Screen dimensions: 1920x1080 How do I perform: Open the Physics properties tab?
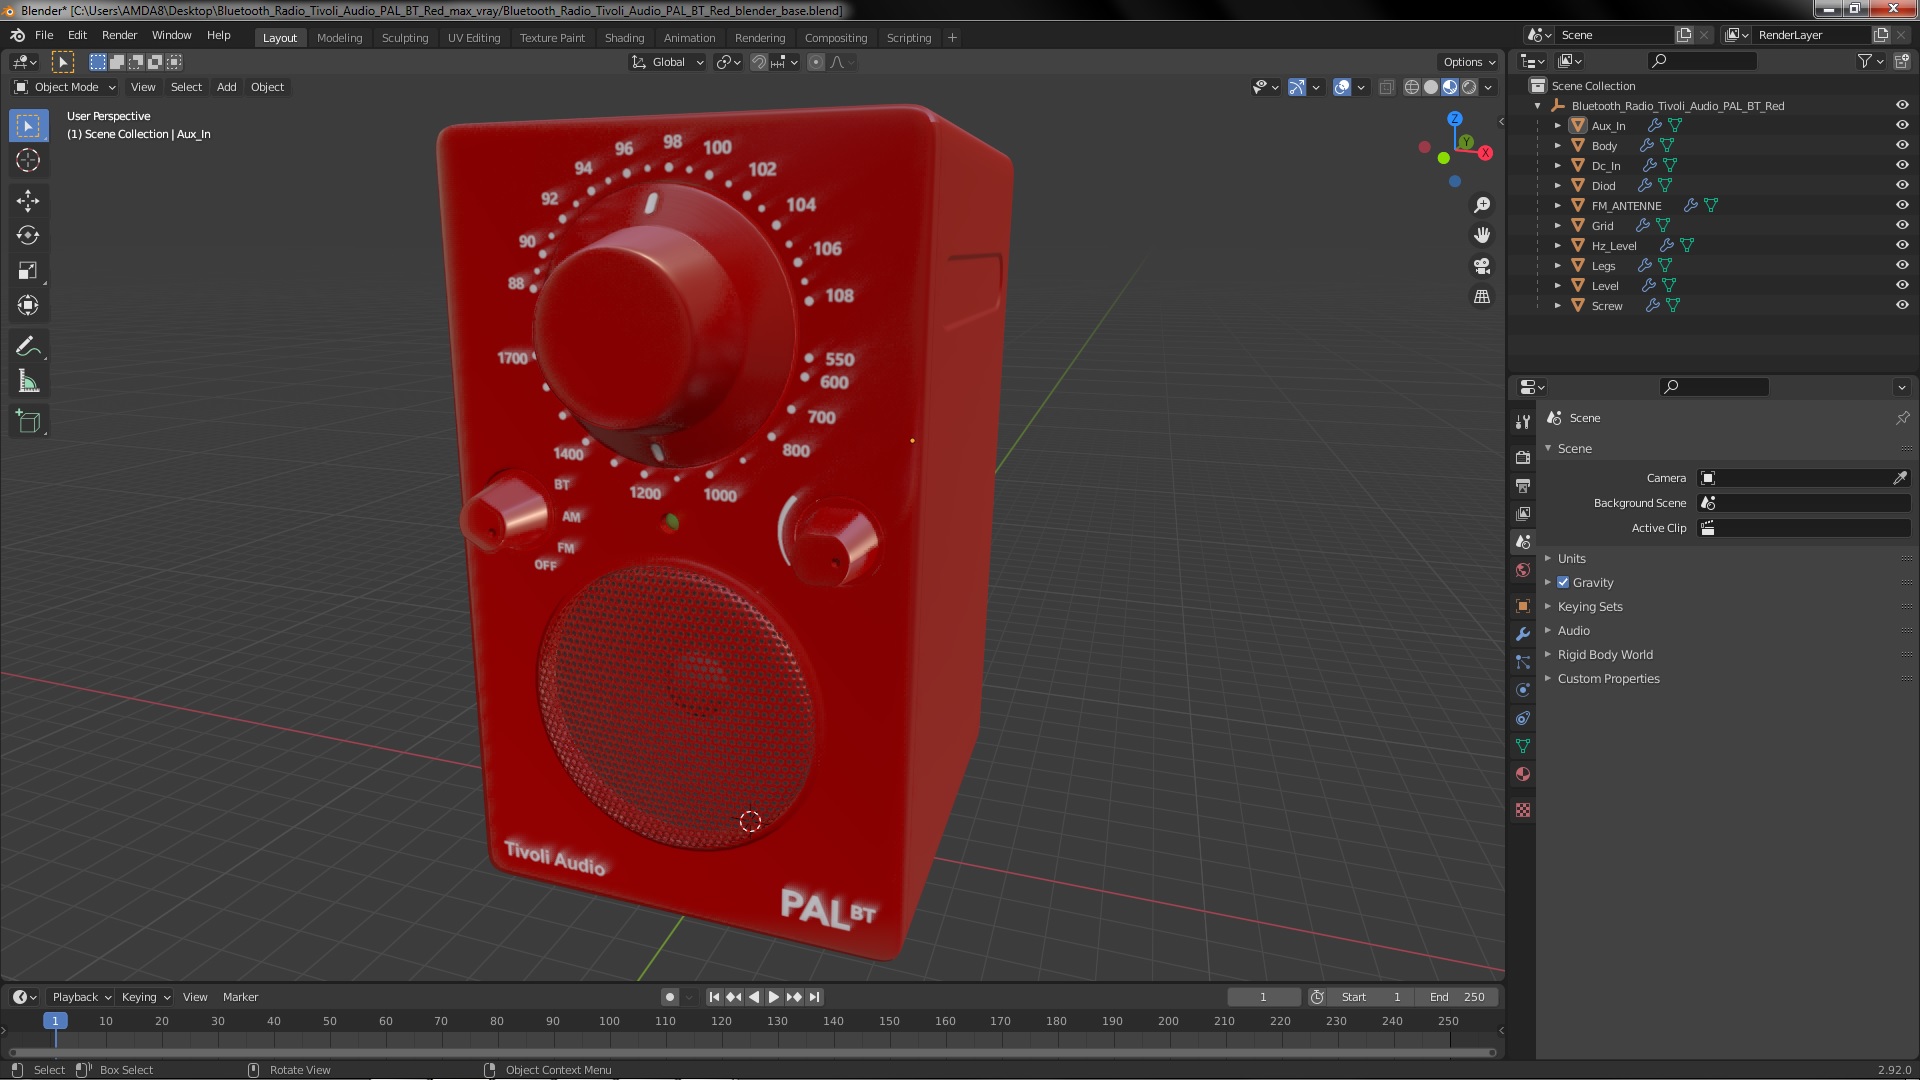tap(1522, 690)
